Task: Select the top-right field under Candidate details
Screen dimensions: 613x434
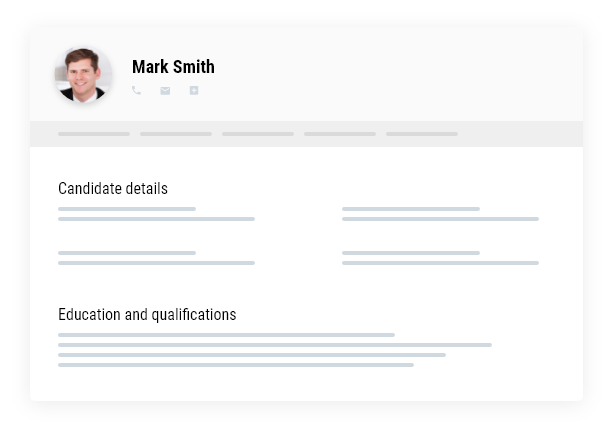Action: 441,214
